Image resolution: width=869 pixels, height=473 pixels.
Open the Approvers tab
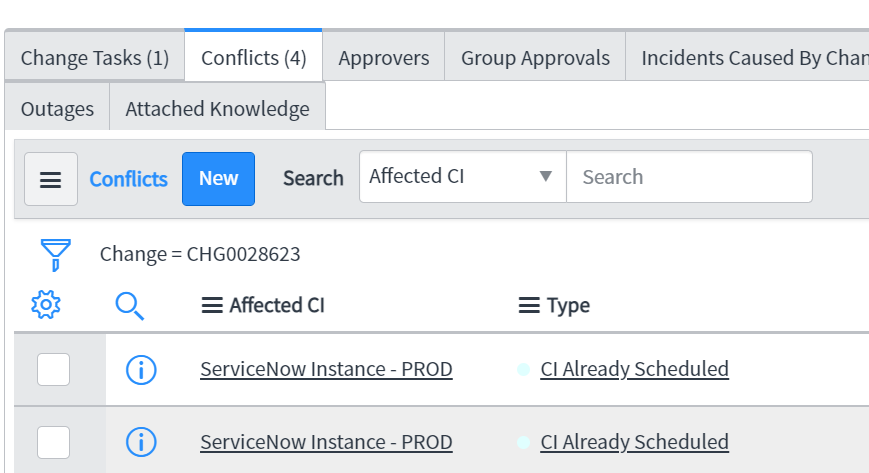(384, 58)
